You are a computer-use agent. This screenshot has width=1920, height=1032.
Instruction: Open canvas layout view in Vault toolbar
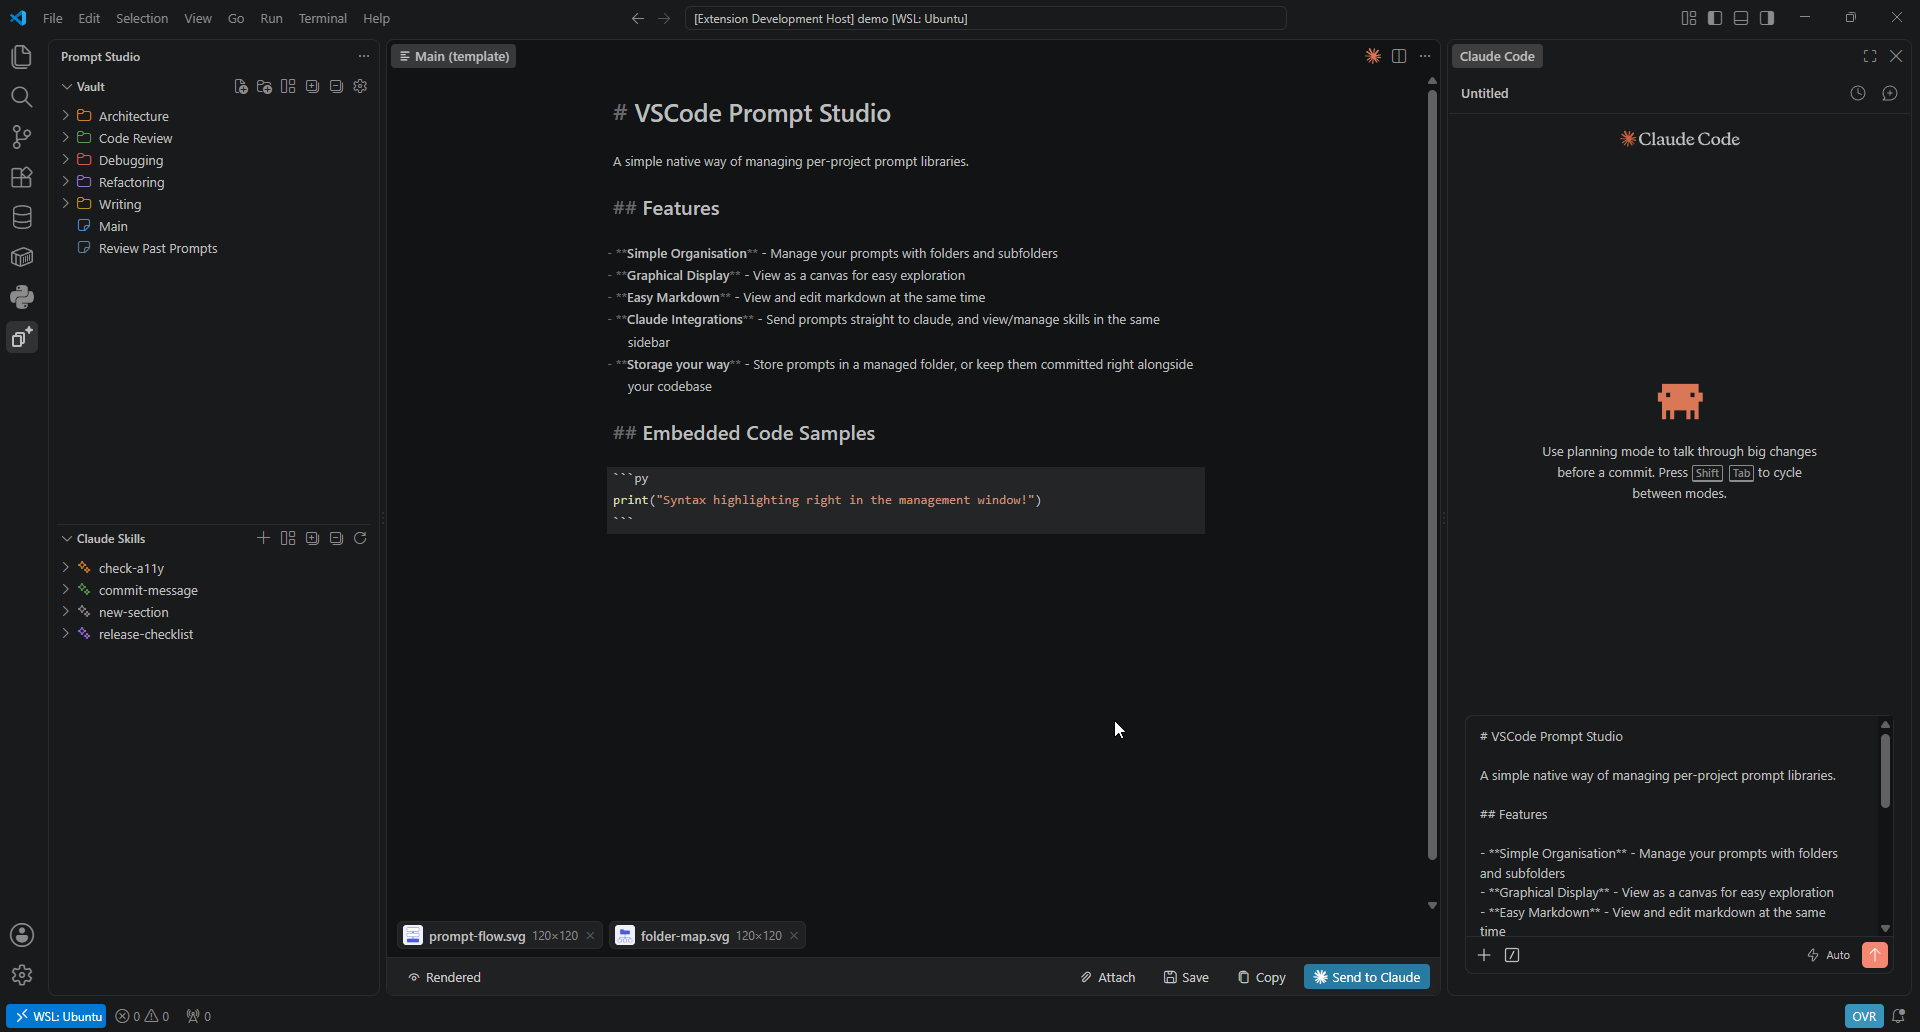[x=288, y=87]
